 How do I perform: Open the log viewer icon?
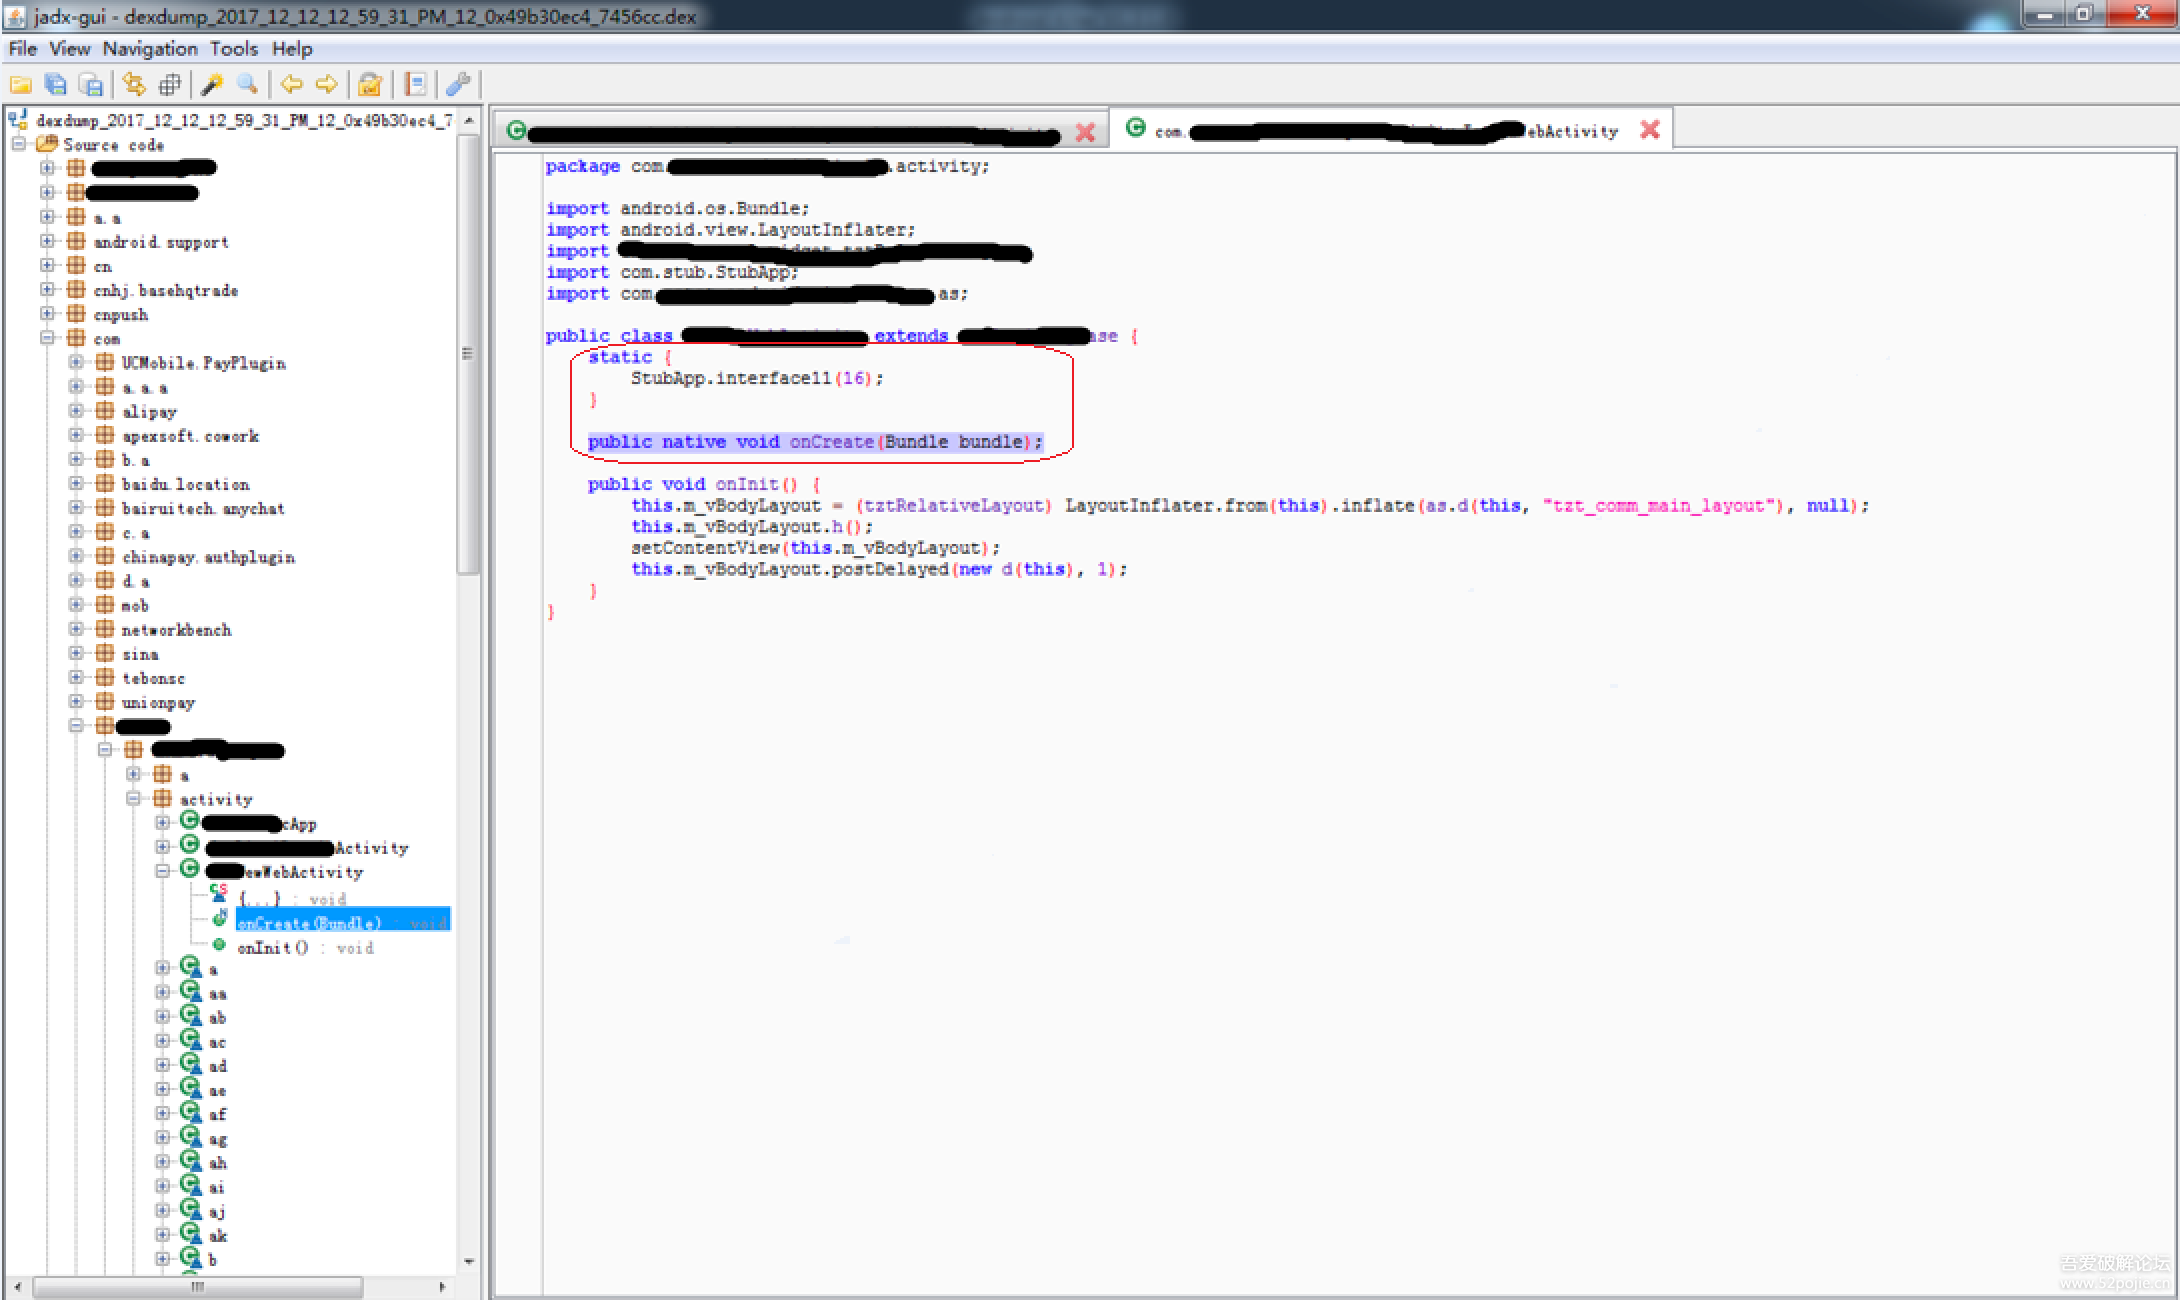[x=416, y=85]
